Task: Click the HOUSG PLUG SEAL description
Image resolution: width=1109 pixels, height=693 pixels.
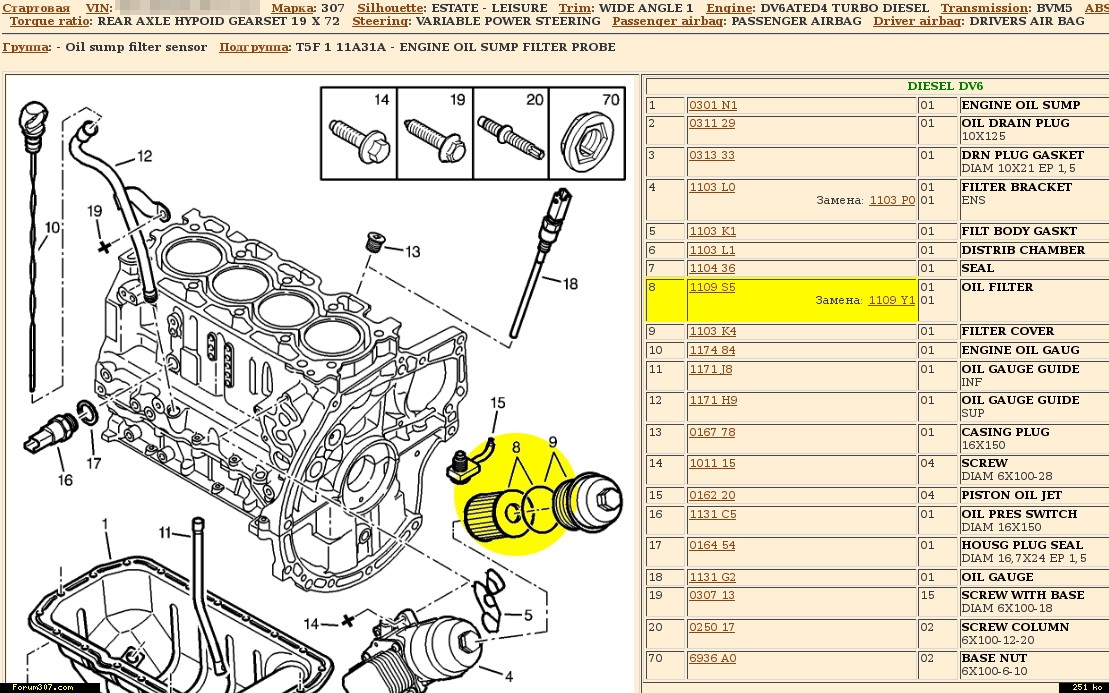Action: click(1022, 545)
